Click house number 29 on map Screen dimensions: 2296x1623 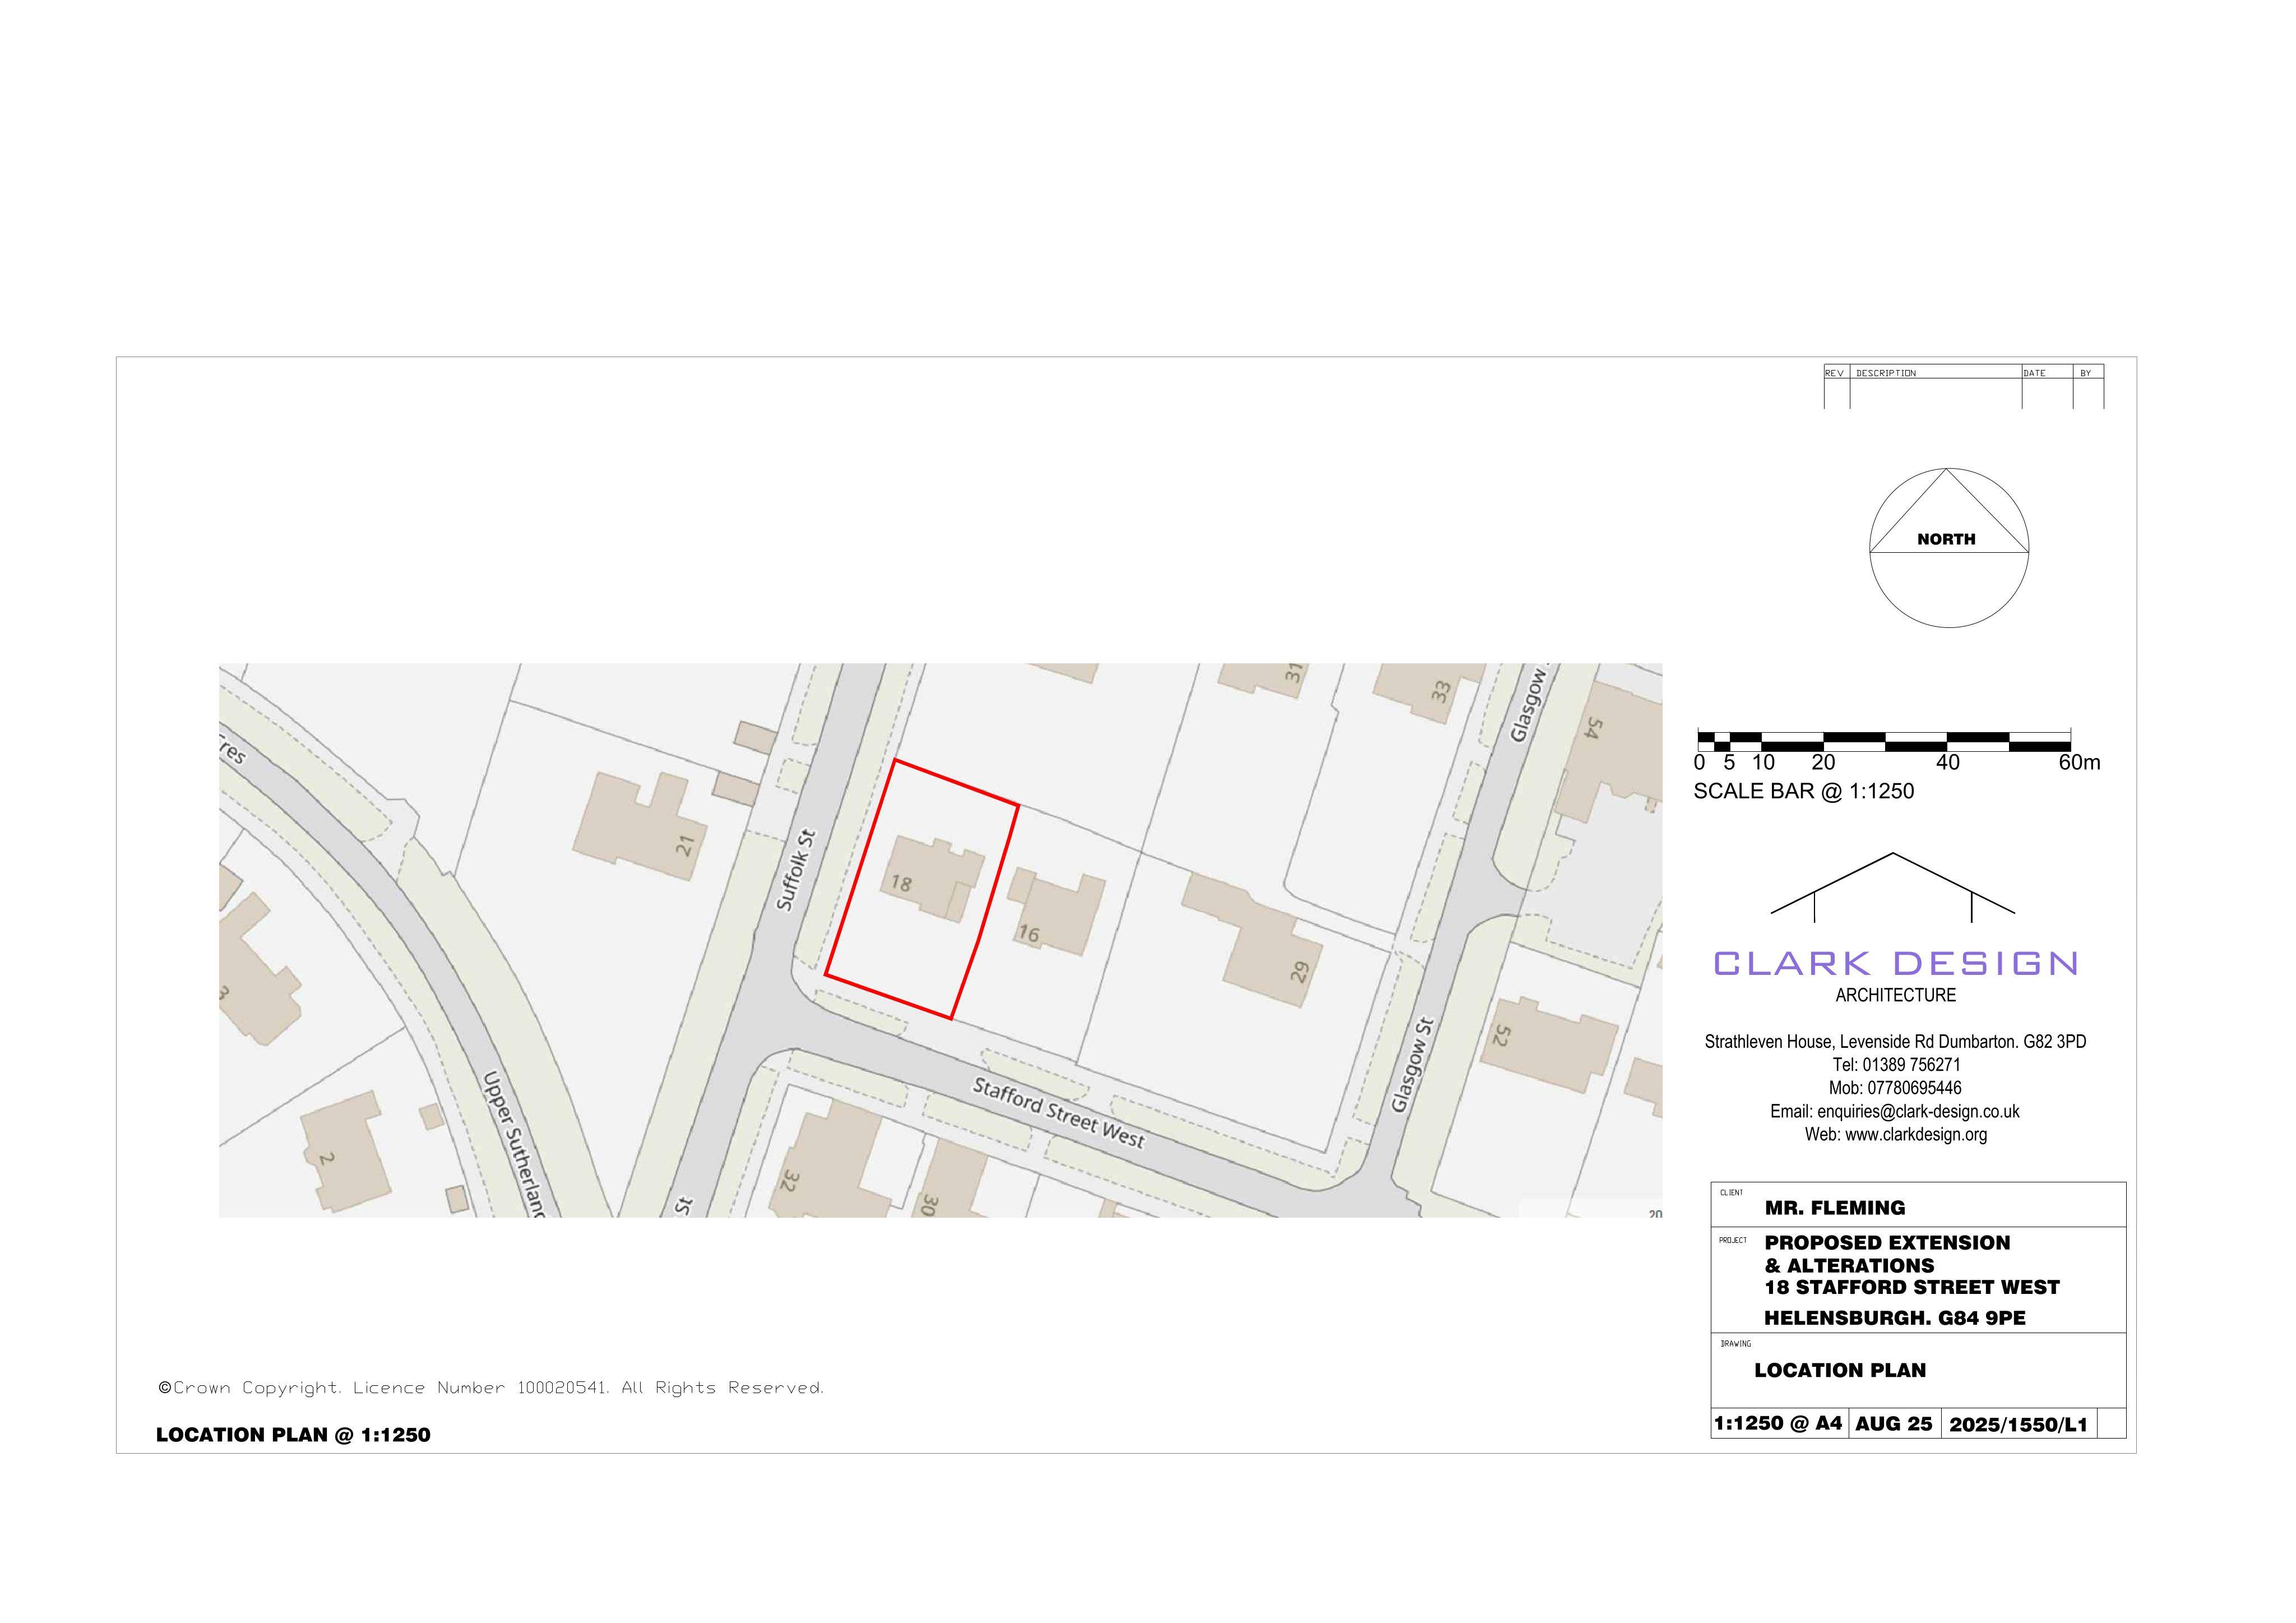[x=1299, y=971]
